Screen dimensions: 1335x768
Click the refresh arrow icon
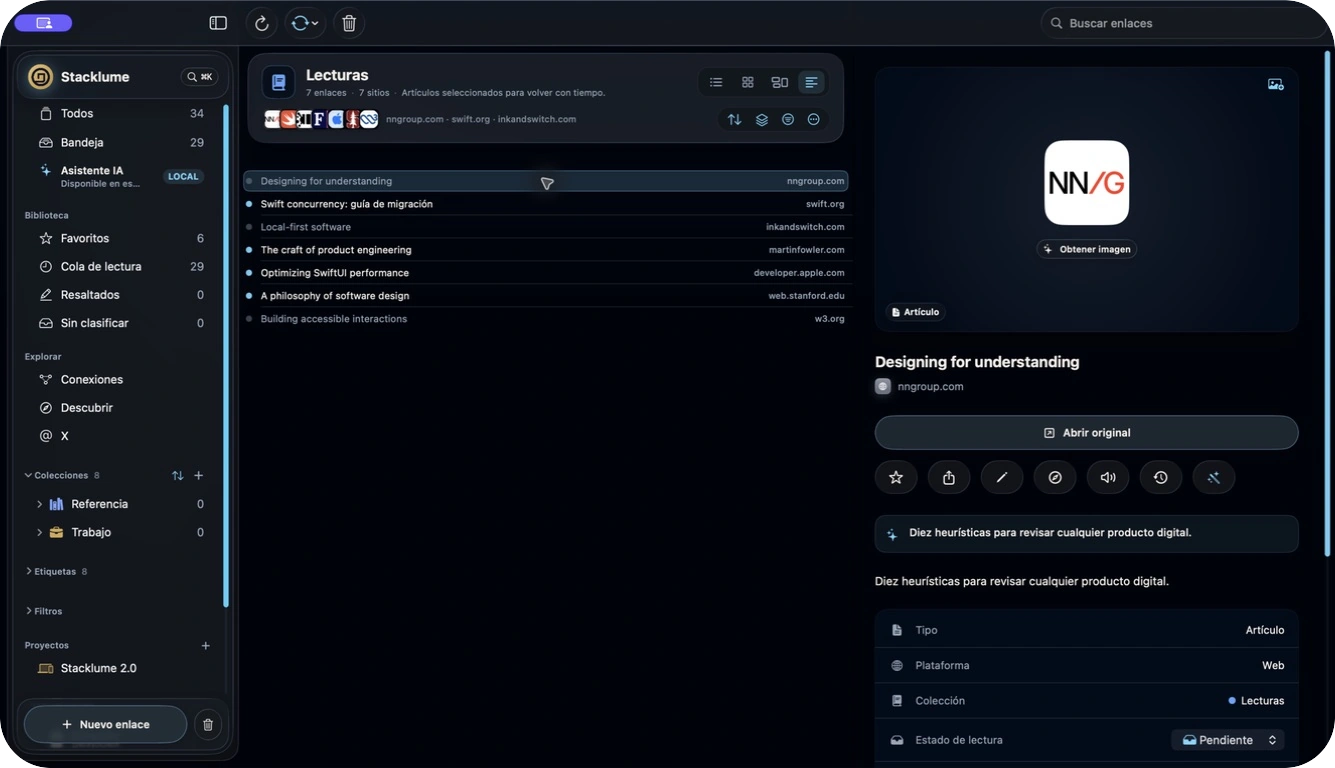[261, 23]
